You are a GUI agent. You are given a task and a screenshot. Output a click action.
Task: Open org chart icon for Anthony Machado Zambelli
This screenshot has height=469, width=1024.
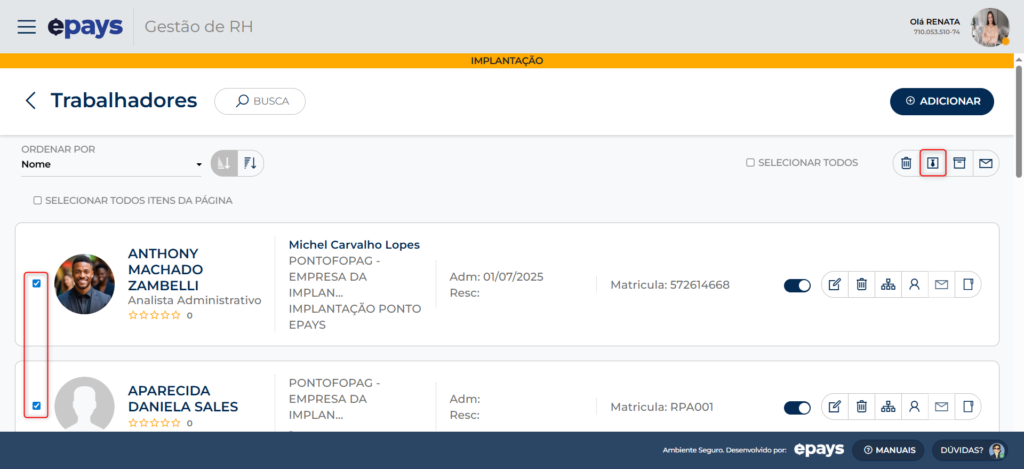(888, 285)
